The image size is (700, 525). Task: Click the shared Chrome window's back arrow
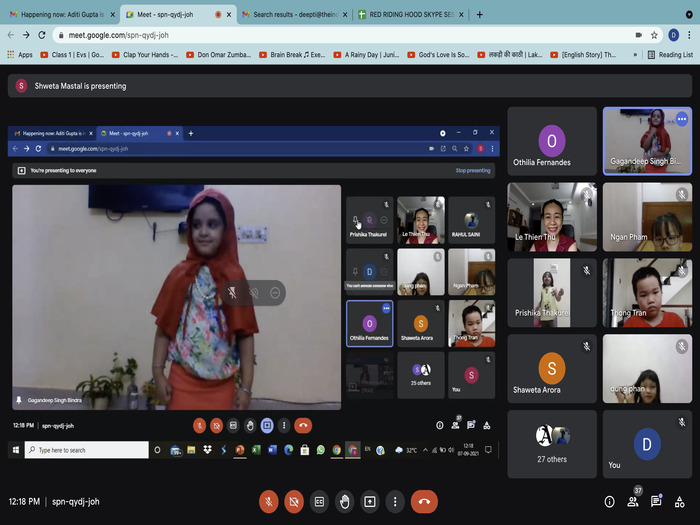pyautogui.click(x=15, y=149)
